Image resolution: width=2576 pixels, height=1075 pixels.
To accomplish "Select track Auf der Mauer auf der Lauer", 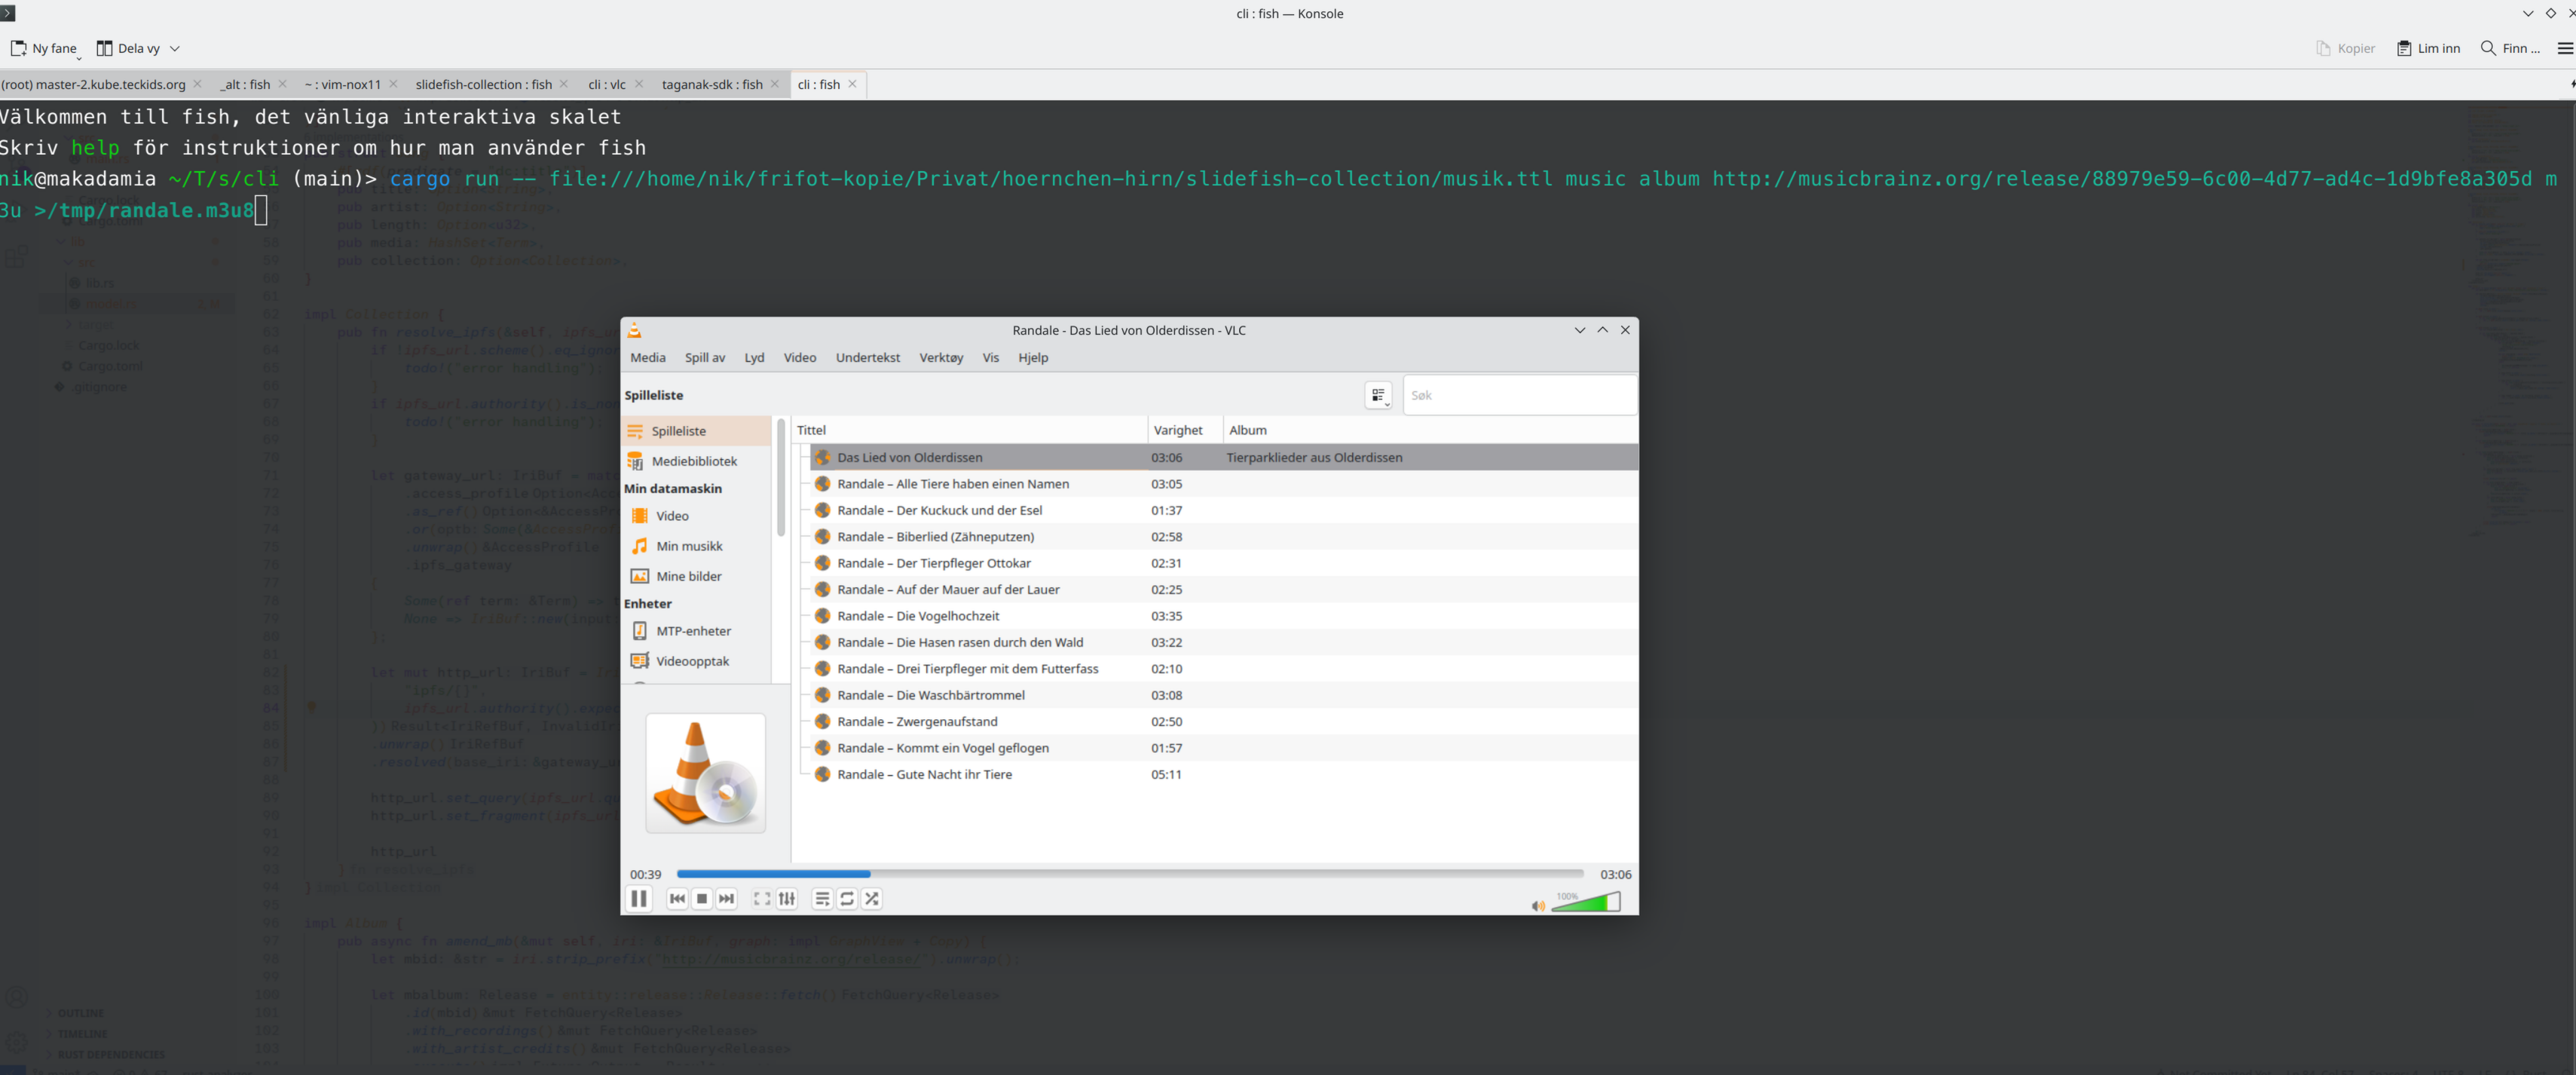I will pyautogui.click(x=1224, y=589).
